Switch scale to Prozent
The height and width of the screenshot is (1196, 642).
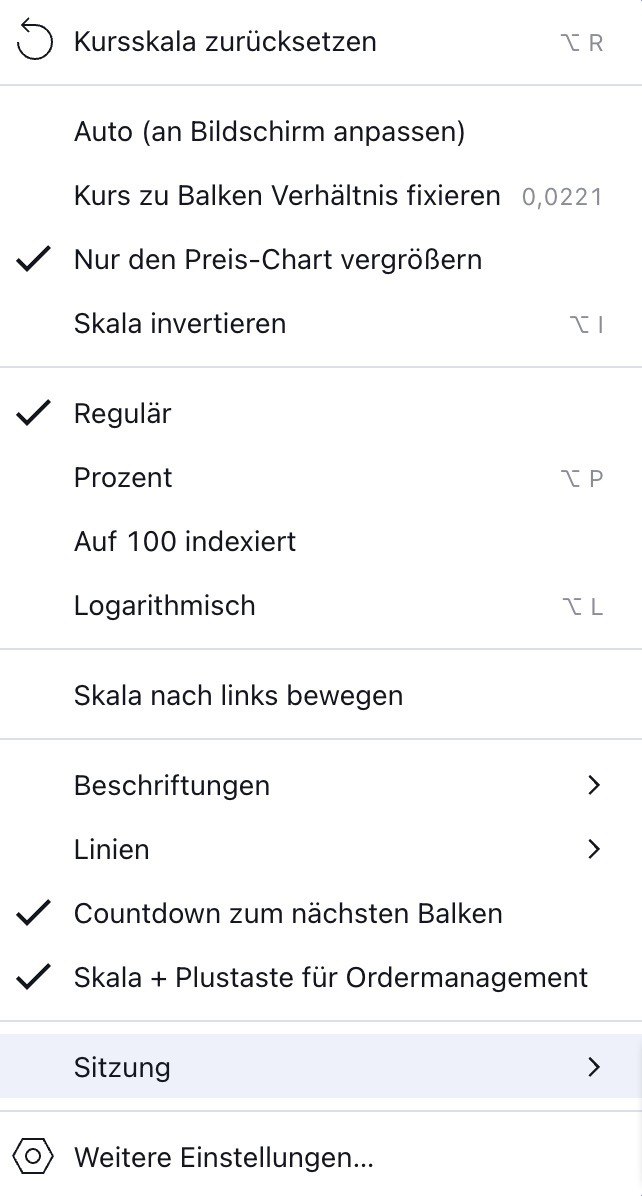click(123, 477)
